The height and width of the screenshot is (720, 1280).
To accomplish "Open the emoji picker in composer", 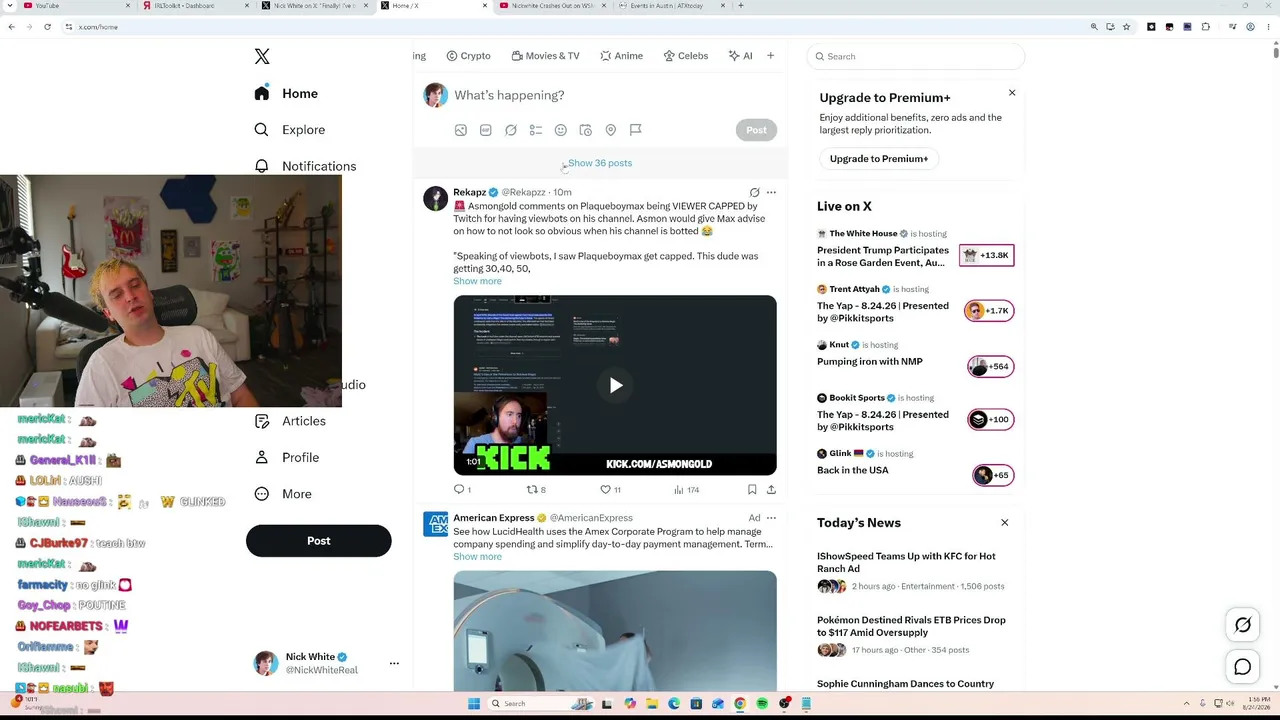I will coord(561,130).
